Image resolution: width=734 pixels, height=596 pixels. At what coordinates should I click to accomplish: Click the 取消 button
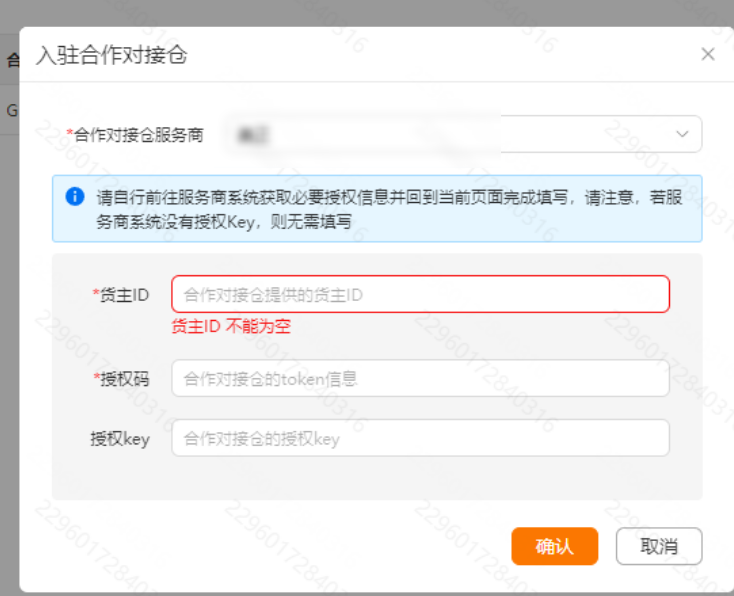658,546
